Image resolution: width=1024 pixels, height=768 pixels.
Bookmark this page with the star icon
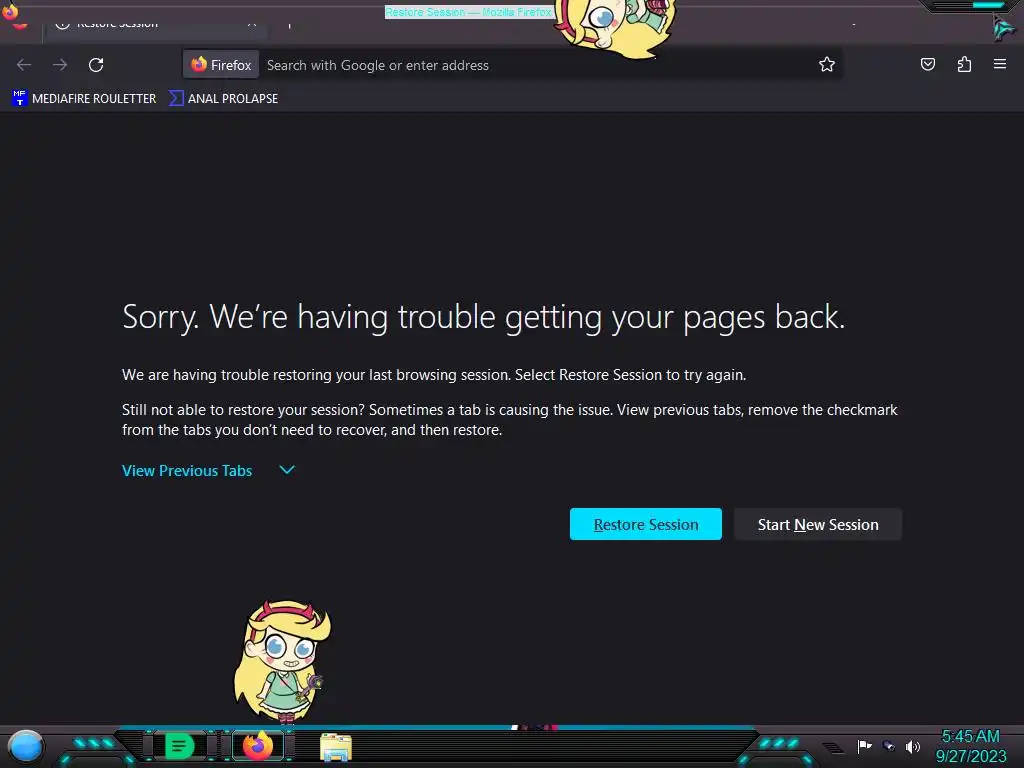827,65
